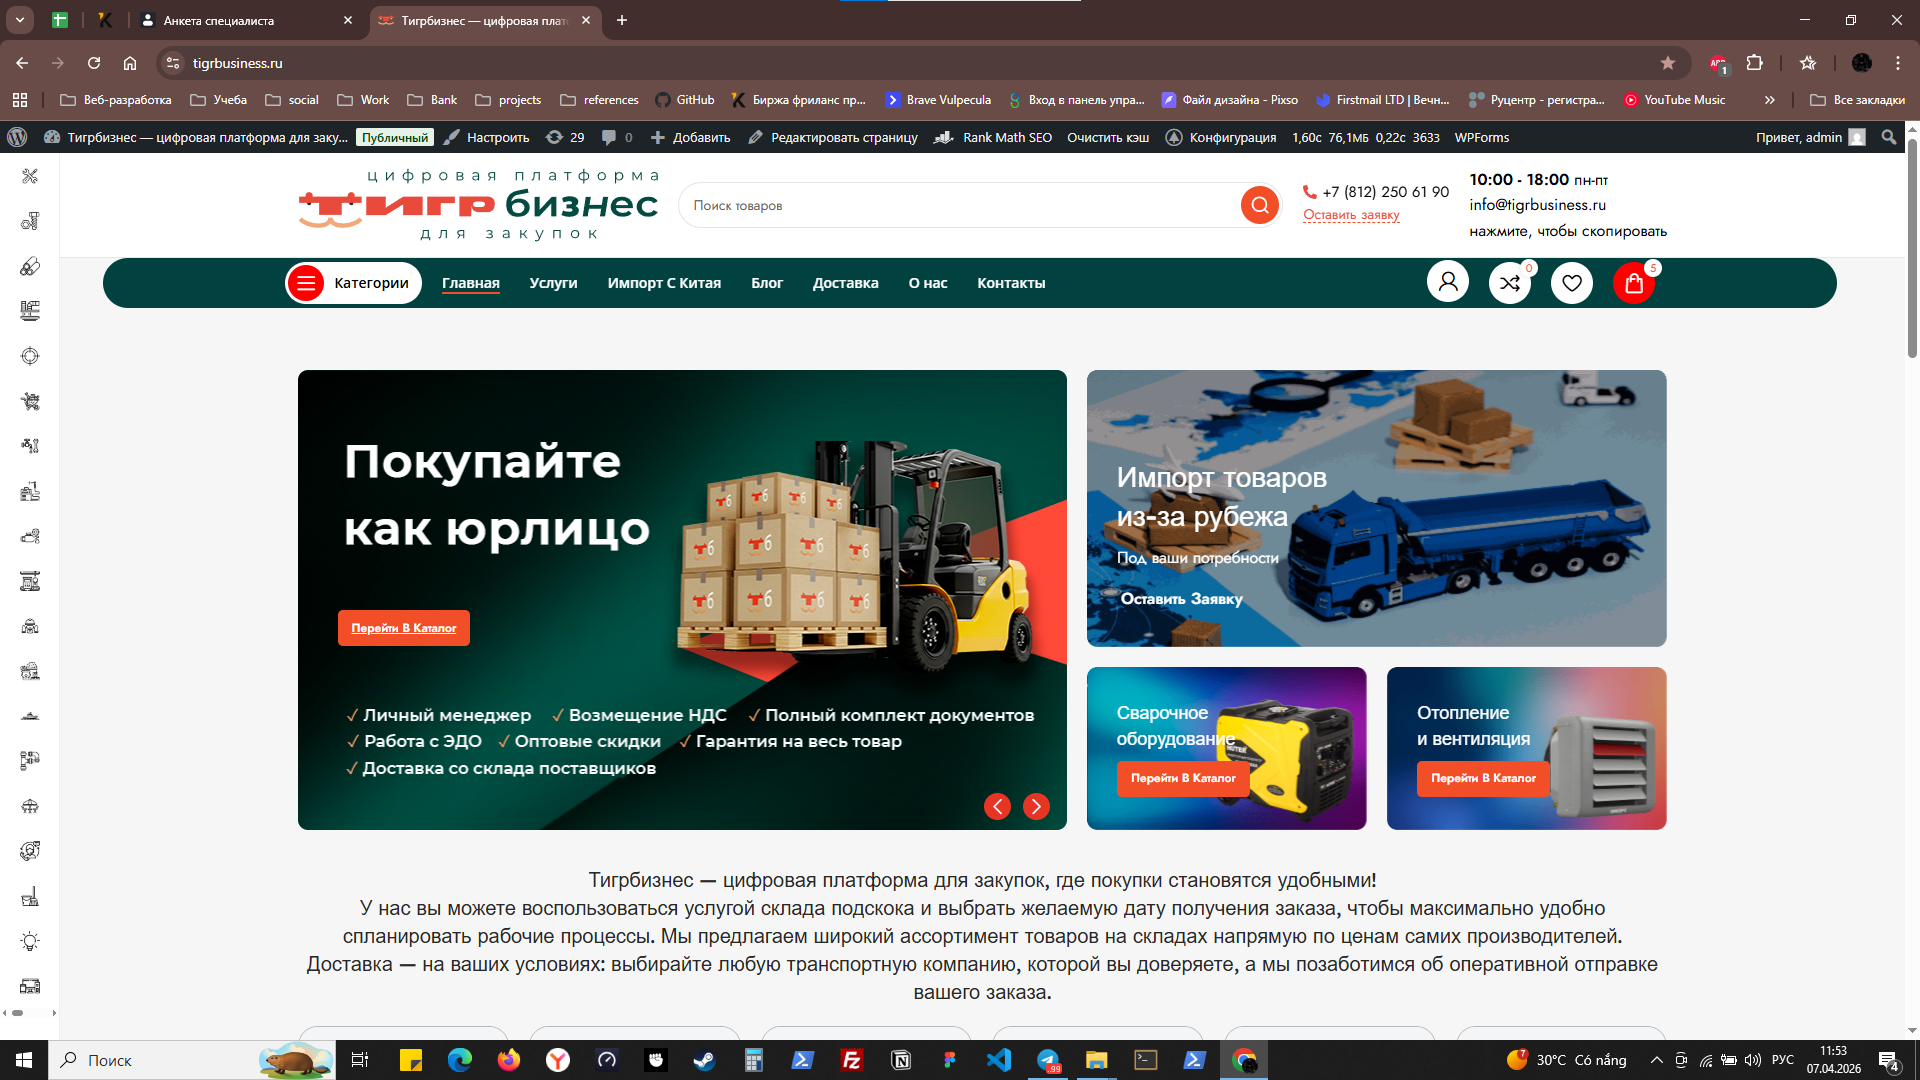Open the wishlist heart icon
The image size is (1920, 1080).
(1572, 283)
